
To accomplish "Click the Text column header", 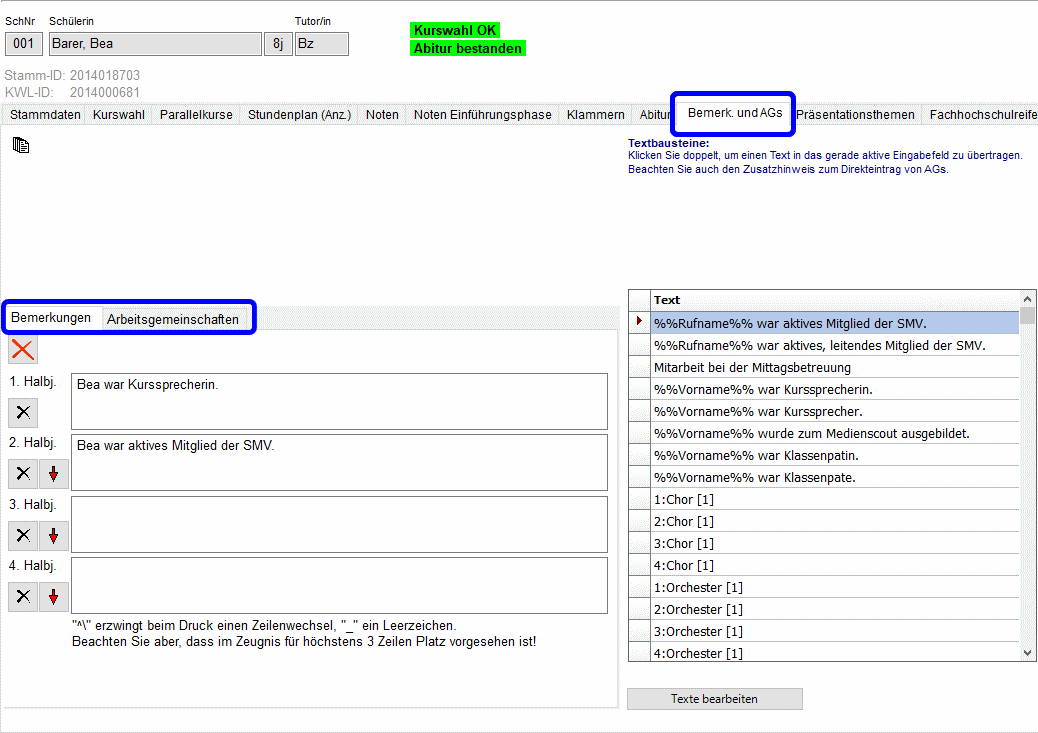I will (834, 300).
